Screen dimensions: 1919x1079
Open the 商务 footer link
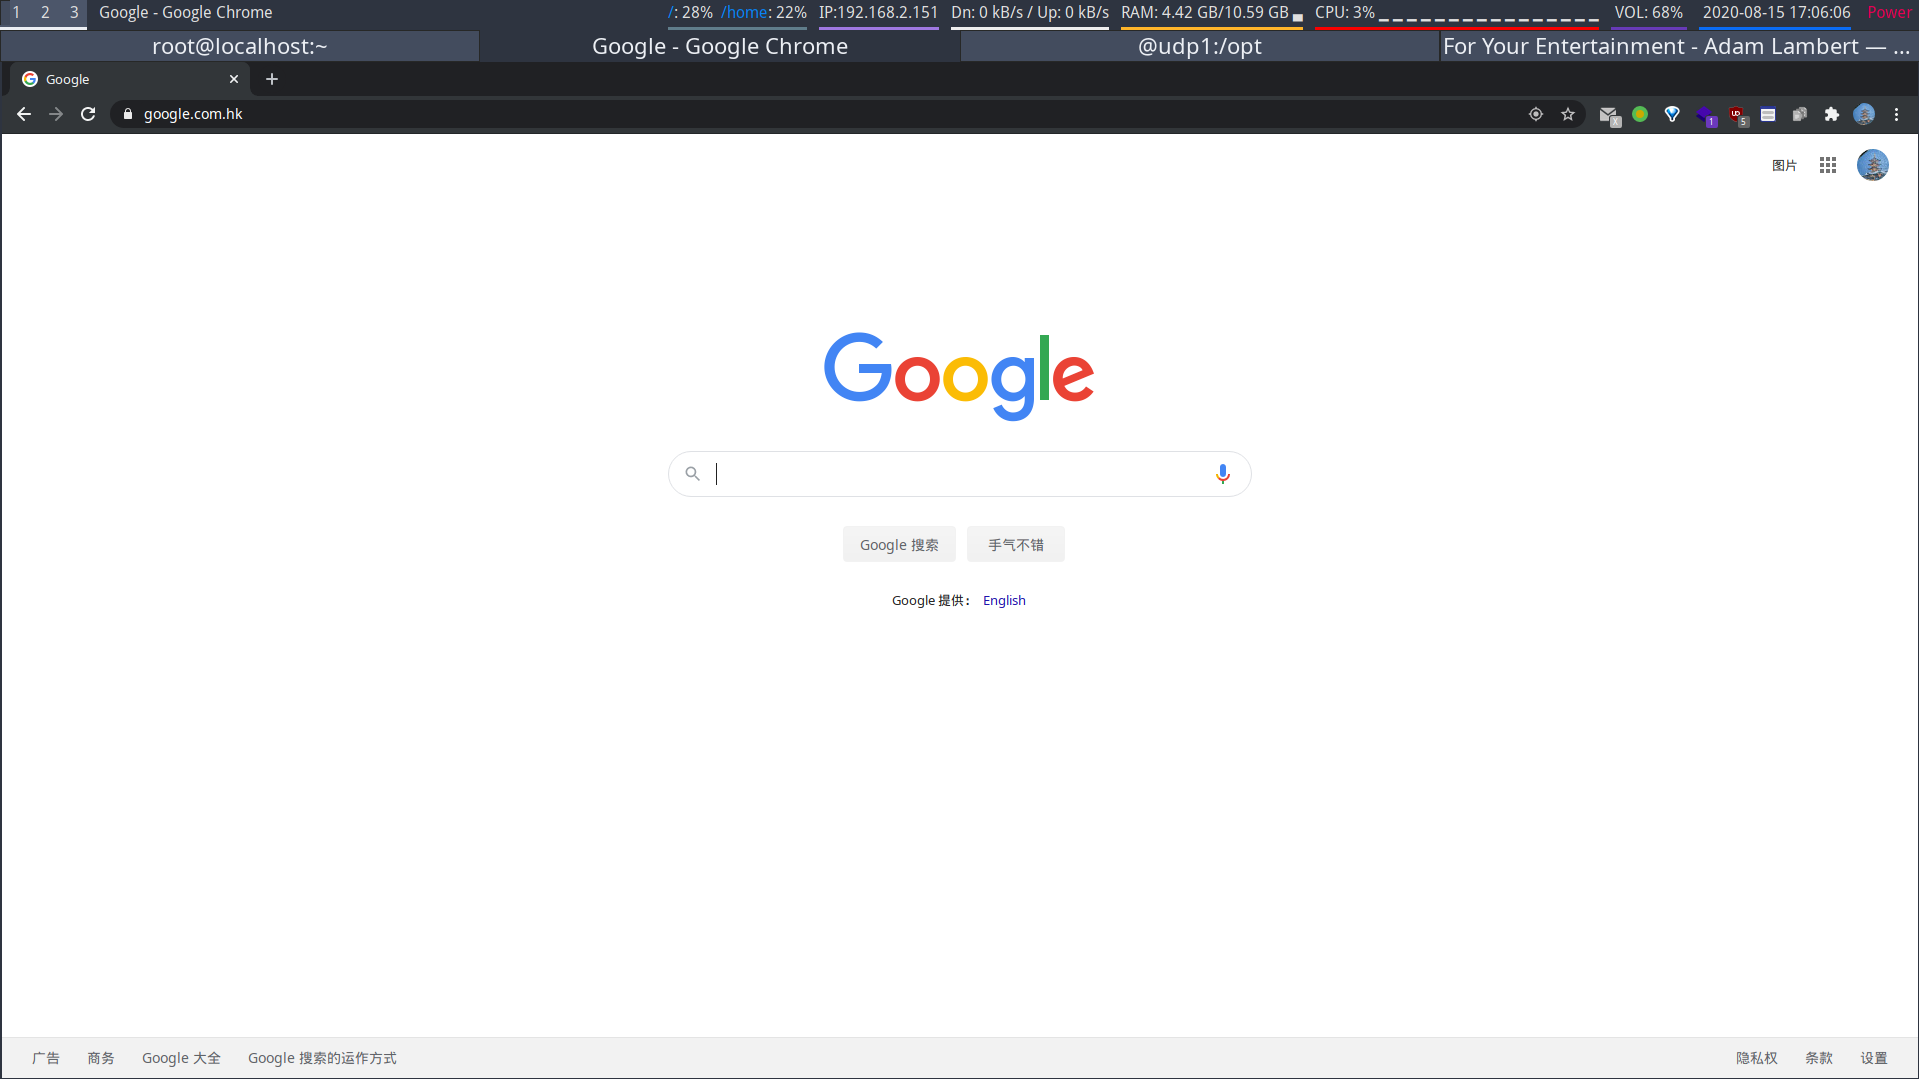[x=101, y=1059]
